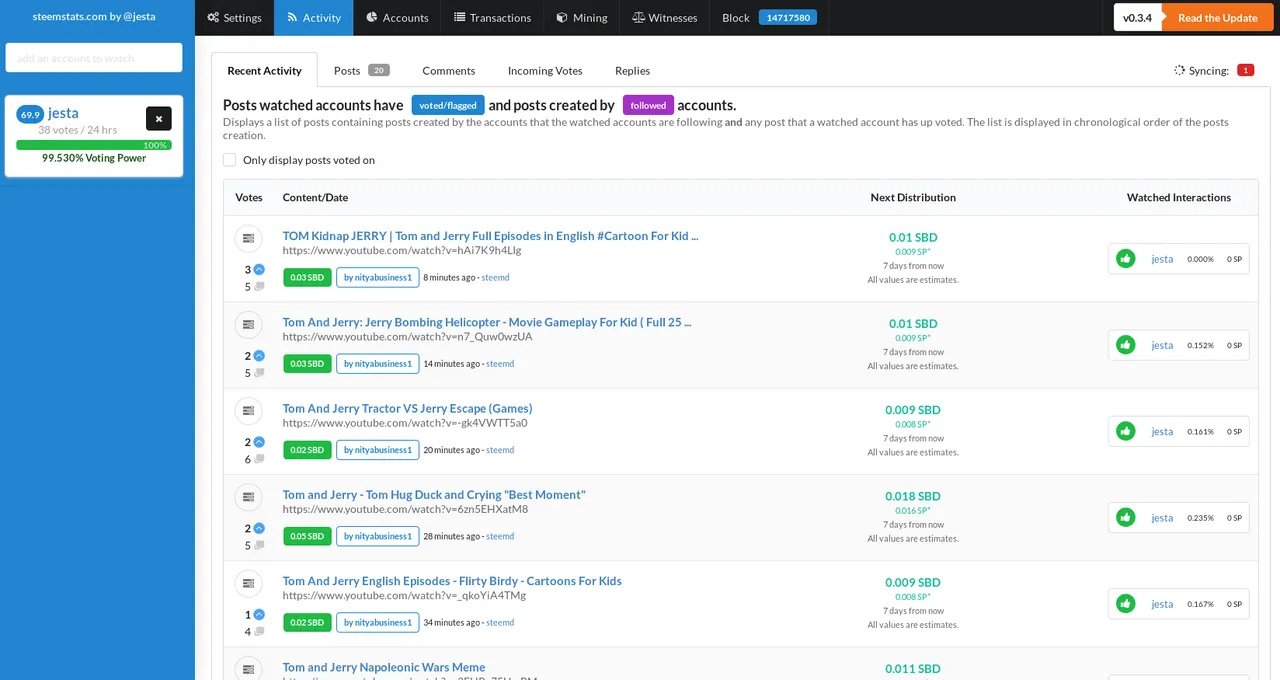Click comments icon on Tractor VS Jerry post
The width and height of the screenshot is (1280, 680).
click(x=259, y=459)
